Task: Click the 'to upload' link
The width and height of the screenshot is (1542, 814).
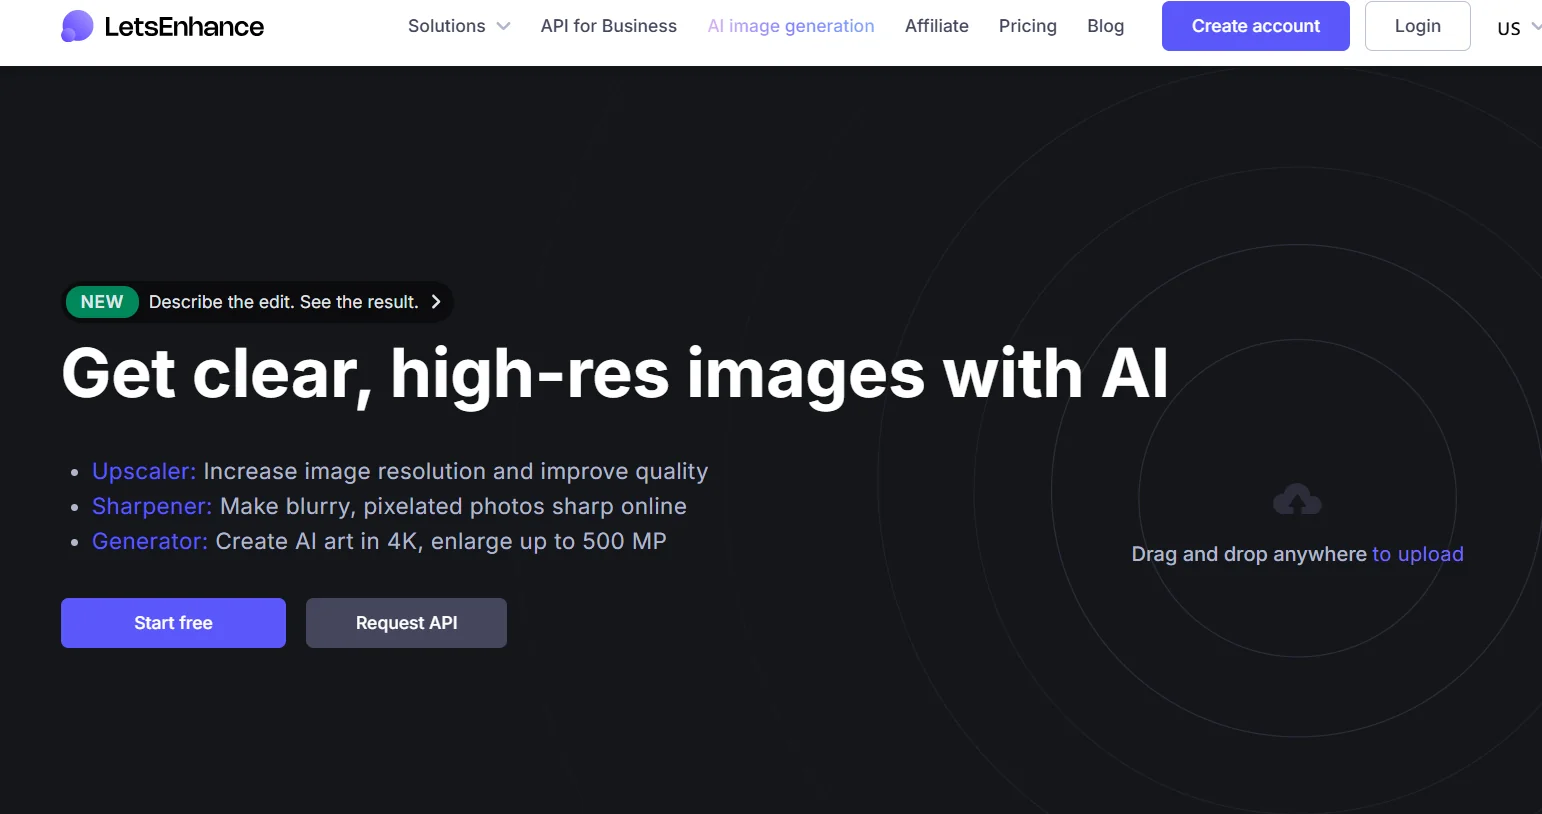Action: click(1417, 554)
